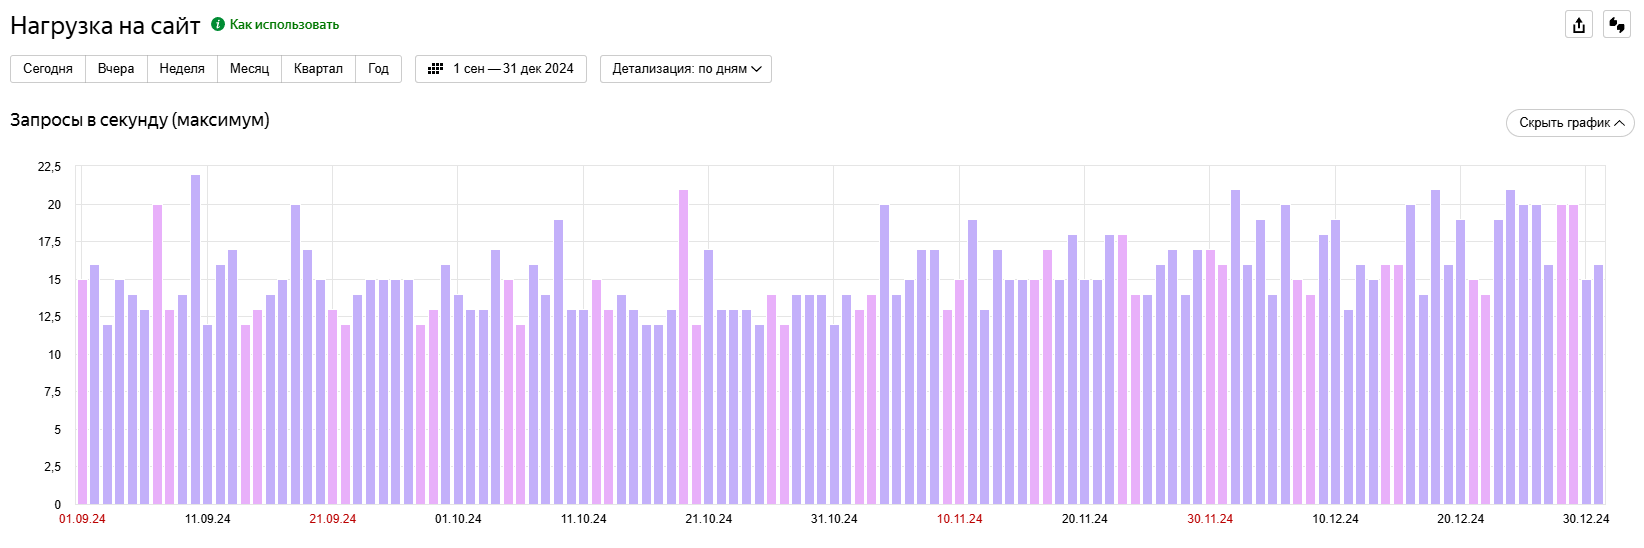Set the period to 'Год'
Image resolution: width=1644 pixels, height=548 pixels.
(x=378, y=69)
